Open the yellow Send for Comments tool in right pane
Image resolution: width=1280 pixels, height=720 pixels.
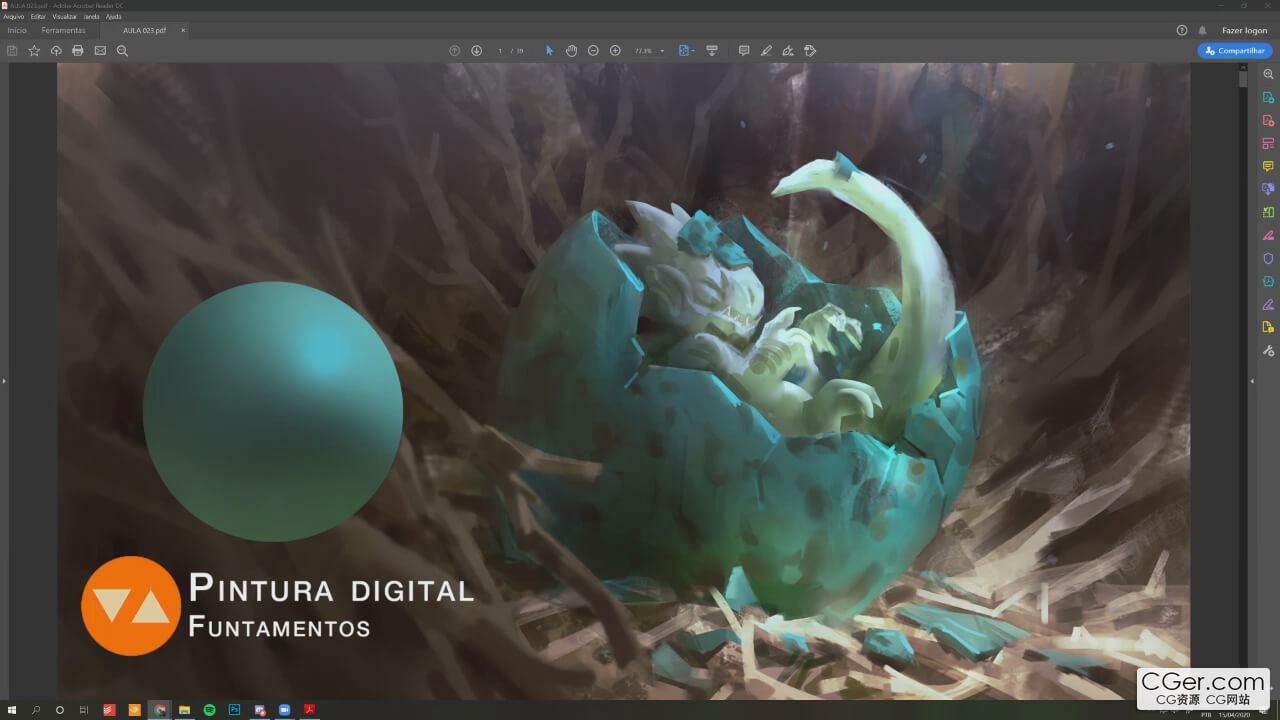1268,328
